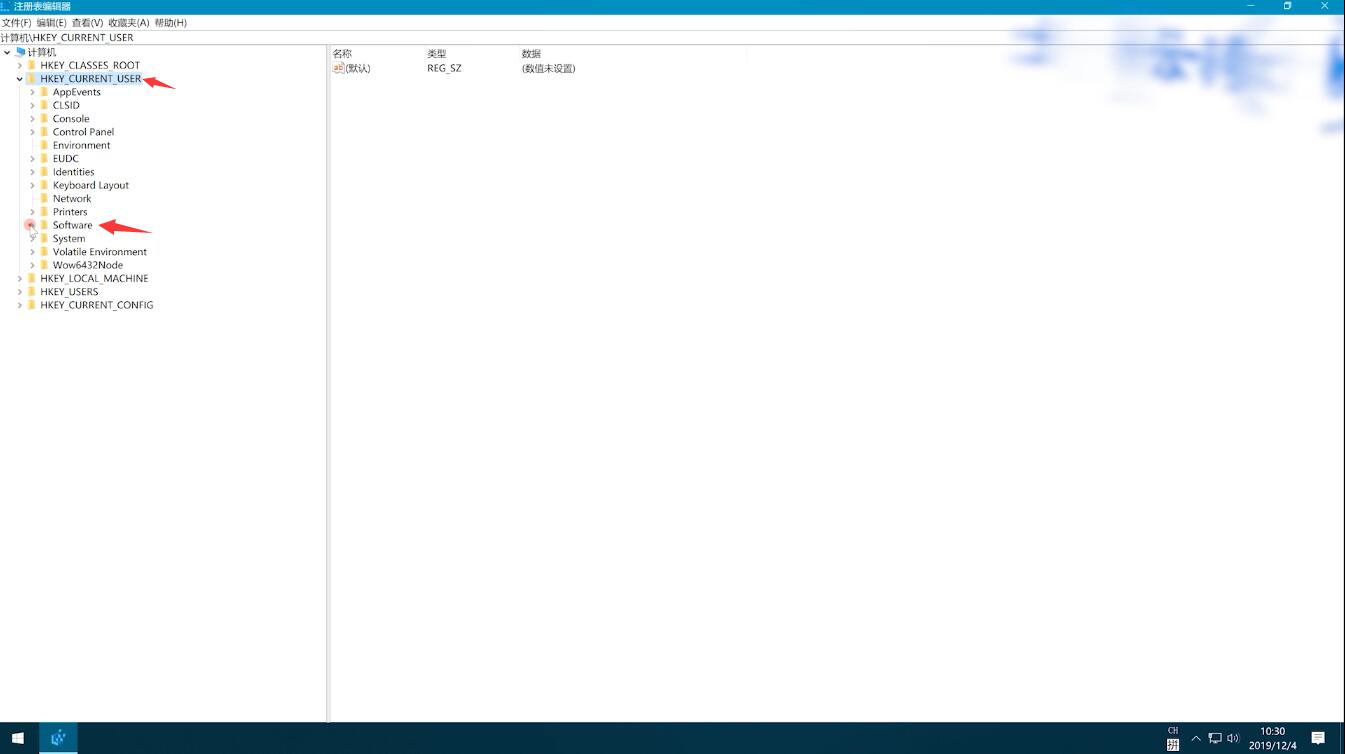Screen dimensions: 1345x754
Task: Open the notification center icon
Action: (x=1318, y=738)
